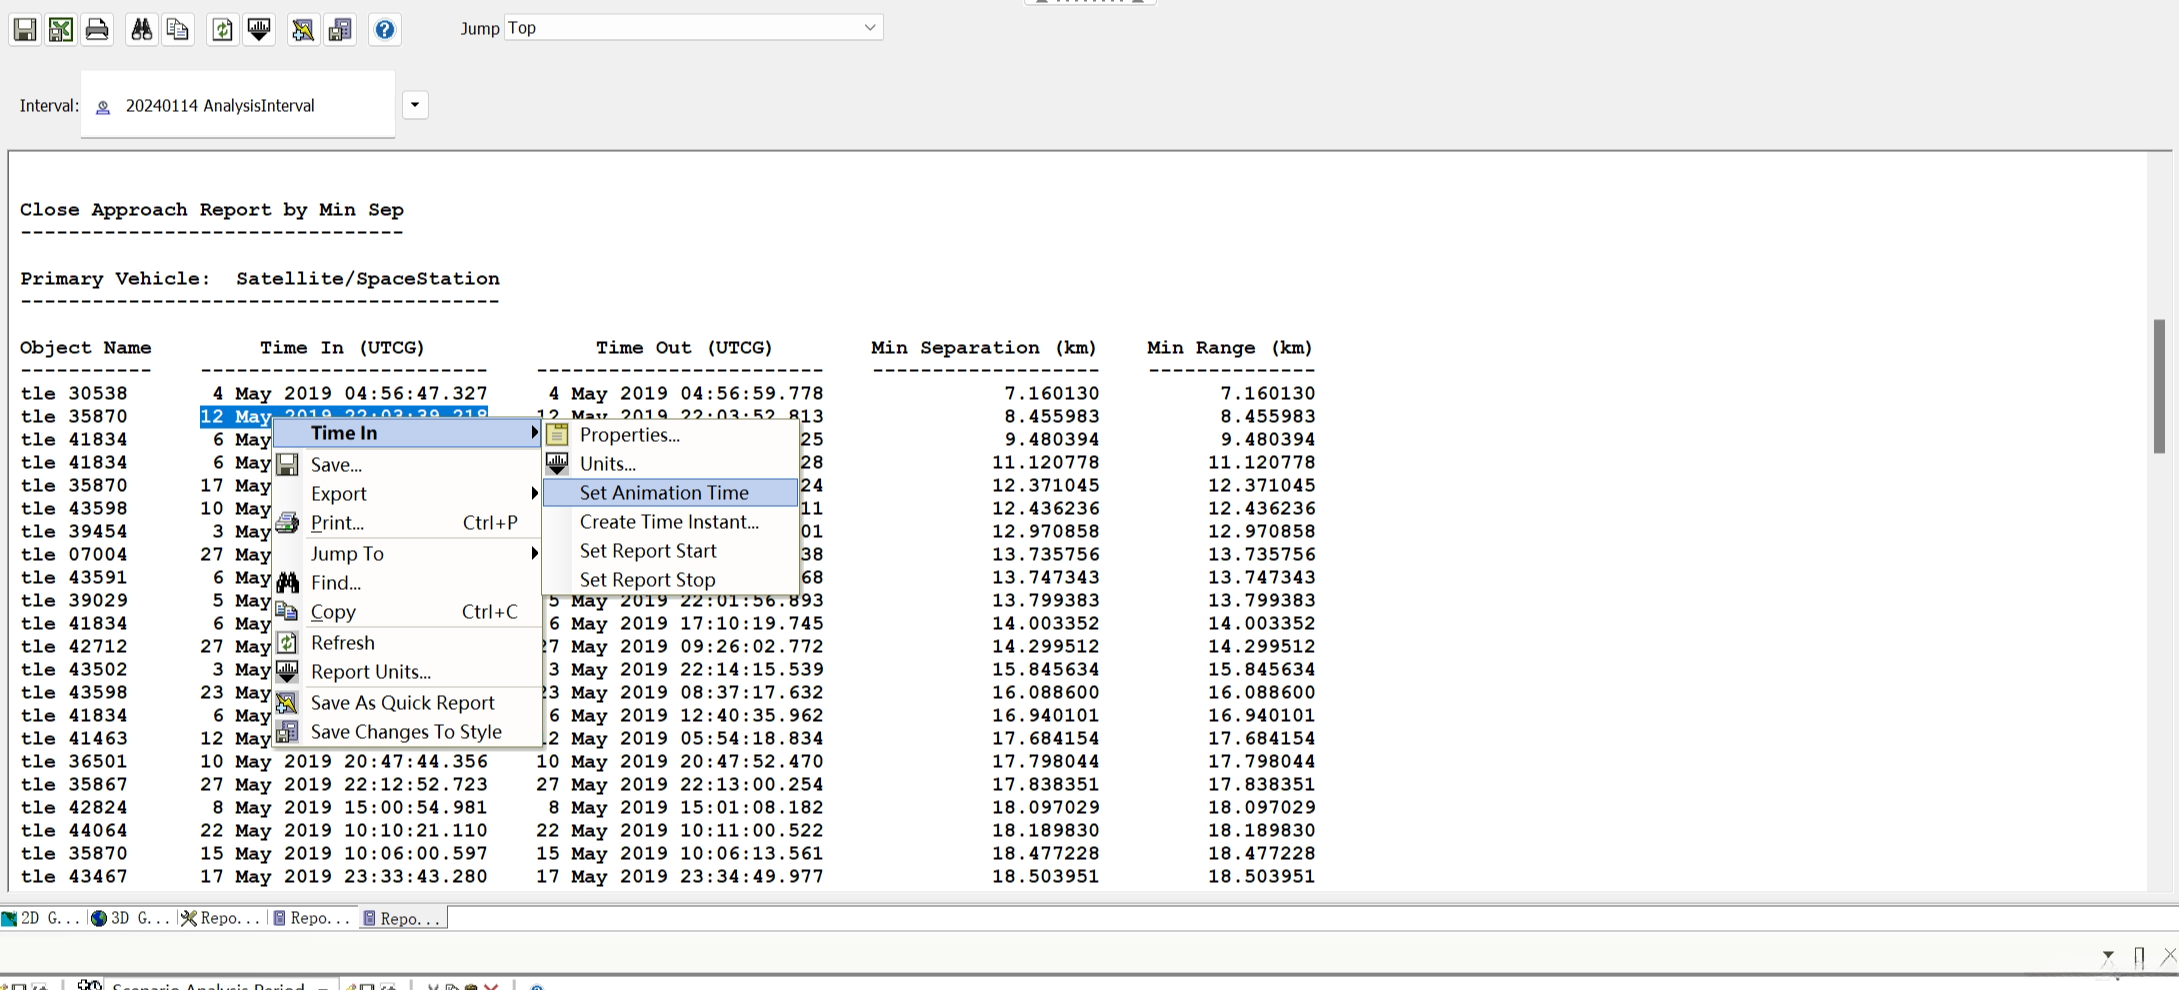Click Min Separation value 18.189830 for tle 44064
Viewport: 2179px width, 990px height.
[1046, 831]
